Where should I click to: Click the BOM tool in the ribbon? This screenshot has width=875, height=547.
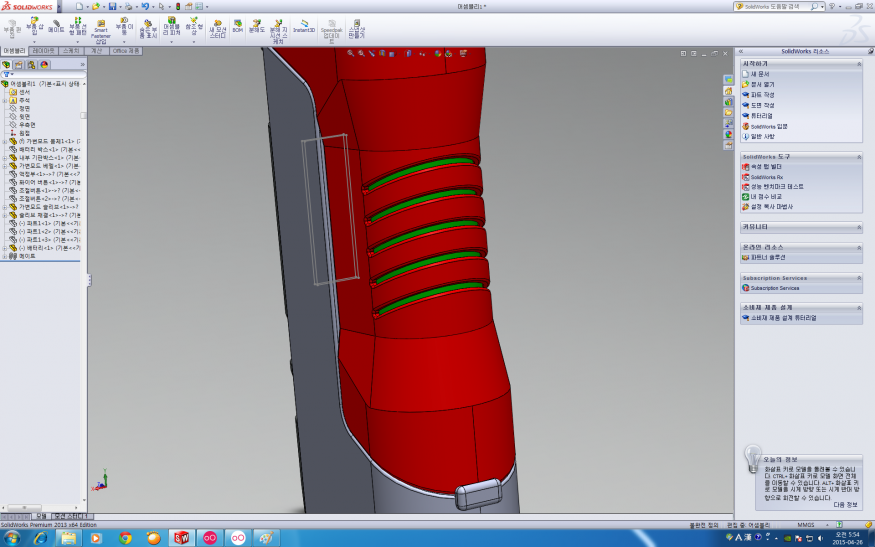[238, 26]
